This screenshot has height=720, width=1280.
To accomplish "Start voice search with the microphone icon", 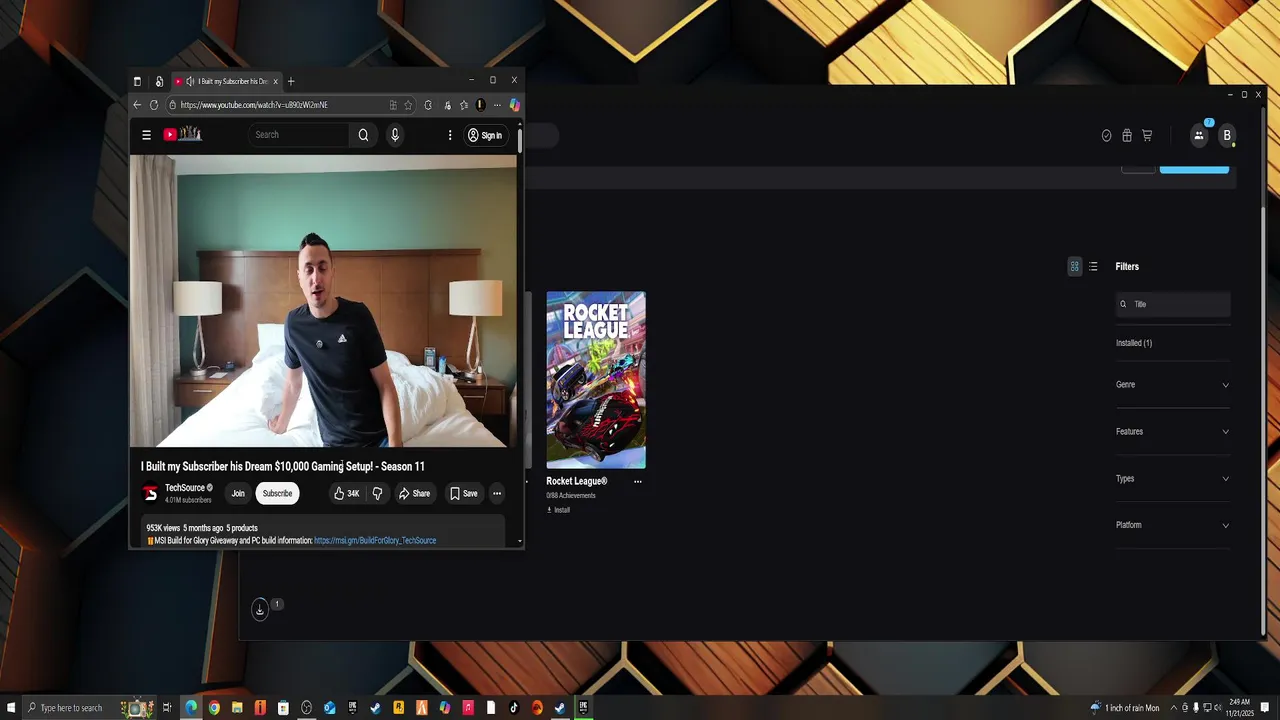I will 395,135.
